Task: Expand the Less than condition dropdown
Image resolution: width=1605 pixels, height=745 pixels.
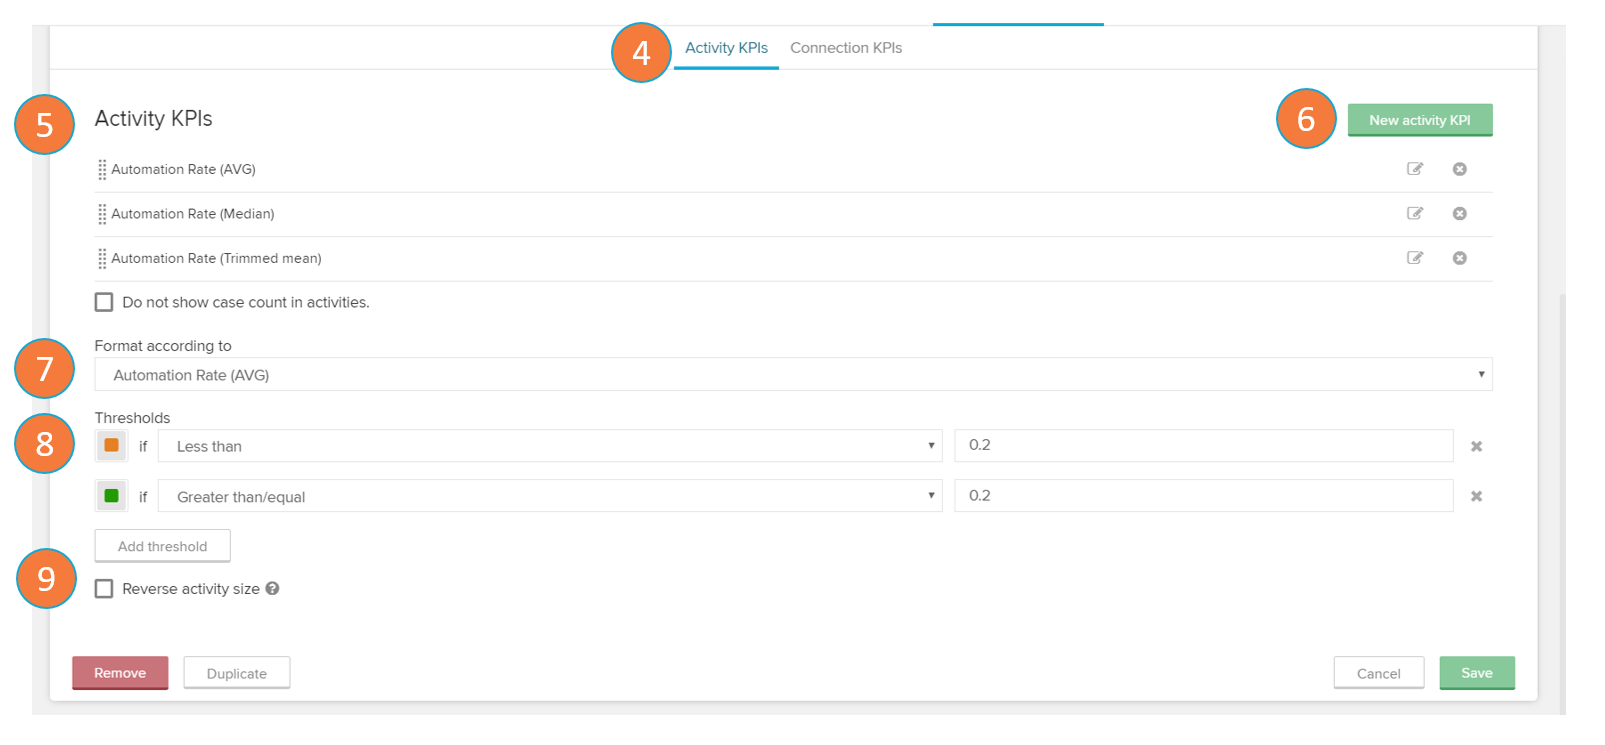Action: (549, 446)
